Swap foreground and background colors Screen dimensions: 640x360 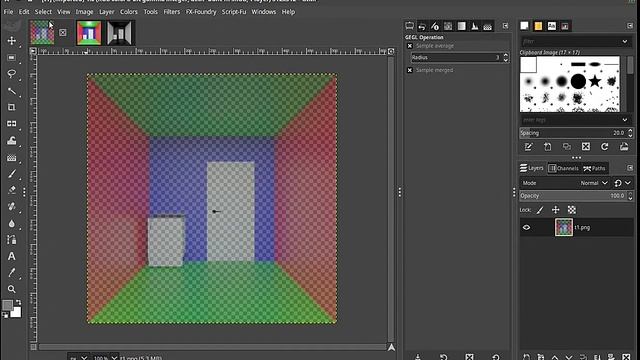tap(18, 302)
